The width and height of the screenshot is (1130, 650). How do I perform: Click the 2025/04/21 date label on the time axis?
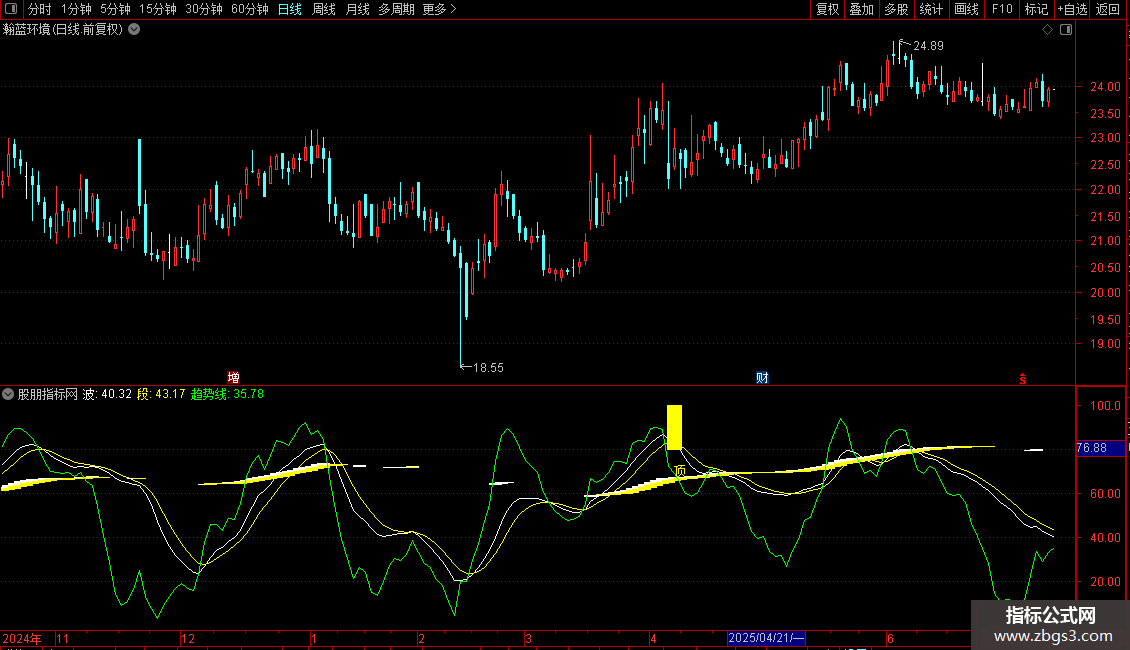tap(765, 638)
